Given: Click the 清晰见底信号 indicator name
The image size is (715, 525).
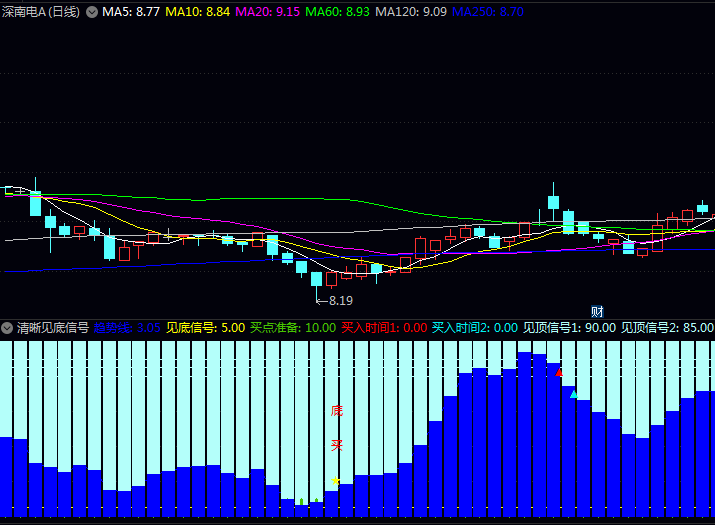Looking at the screenshot, I should pyautogui.click(x=52, y=327).
